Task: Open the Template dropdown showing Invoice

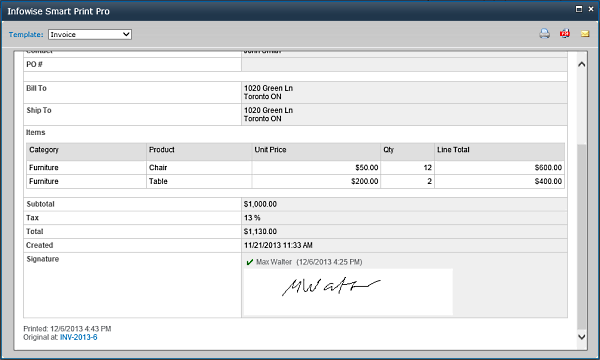Action: 90,34
